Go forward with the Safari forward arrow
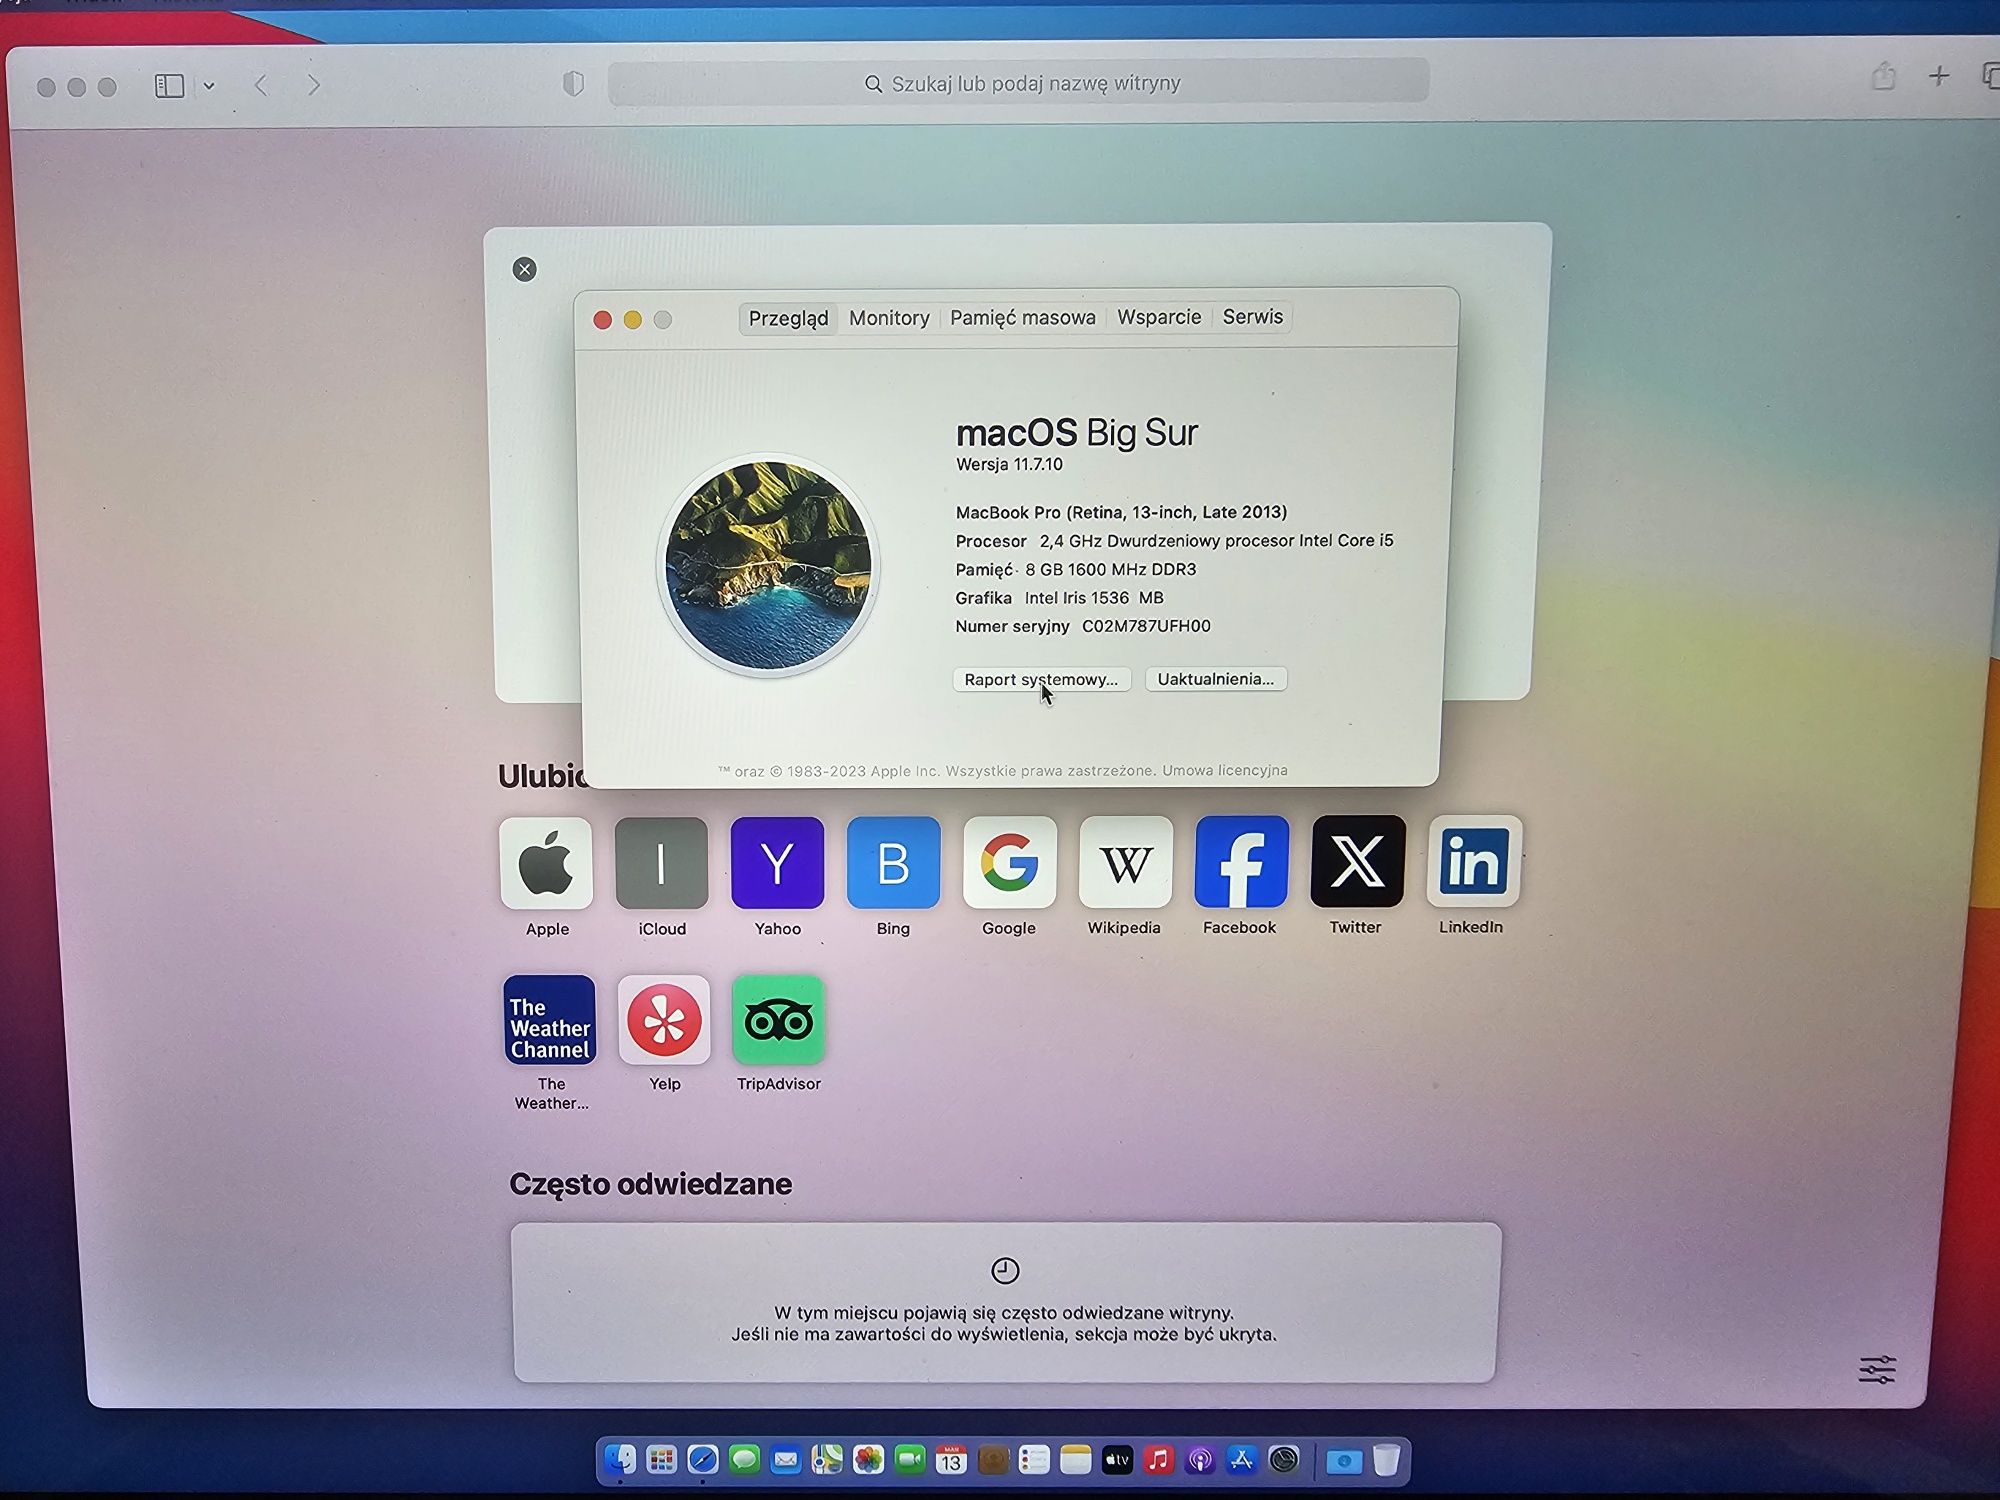This screenshot has width=2000, height=1500. click(x=314, y=85)
